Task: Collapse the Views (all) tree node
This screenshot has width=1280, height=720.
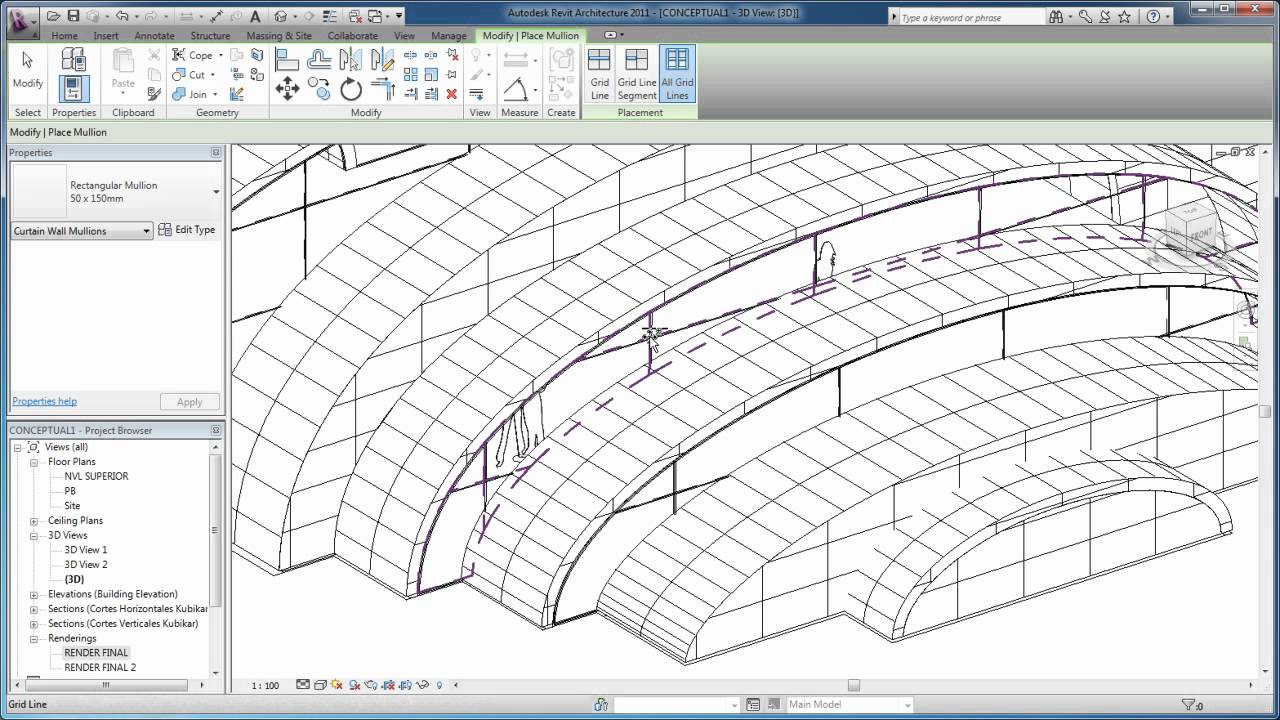Action: pyautogui.click(x=18, y=447)
